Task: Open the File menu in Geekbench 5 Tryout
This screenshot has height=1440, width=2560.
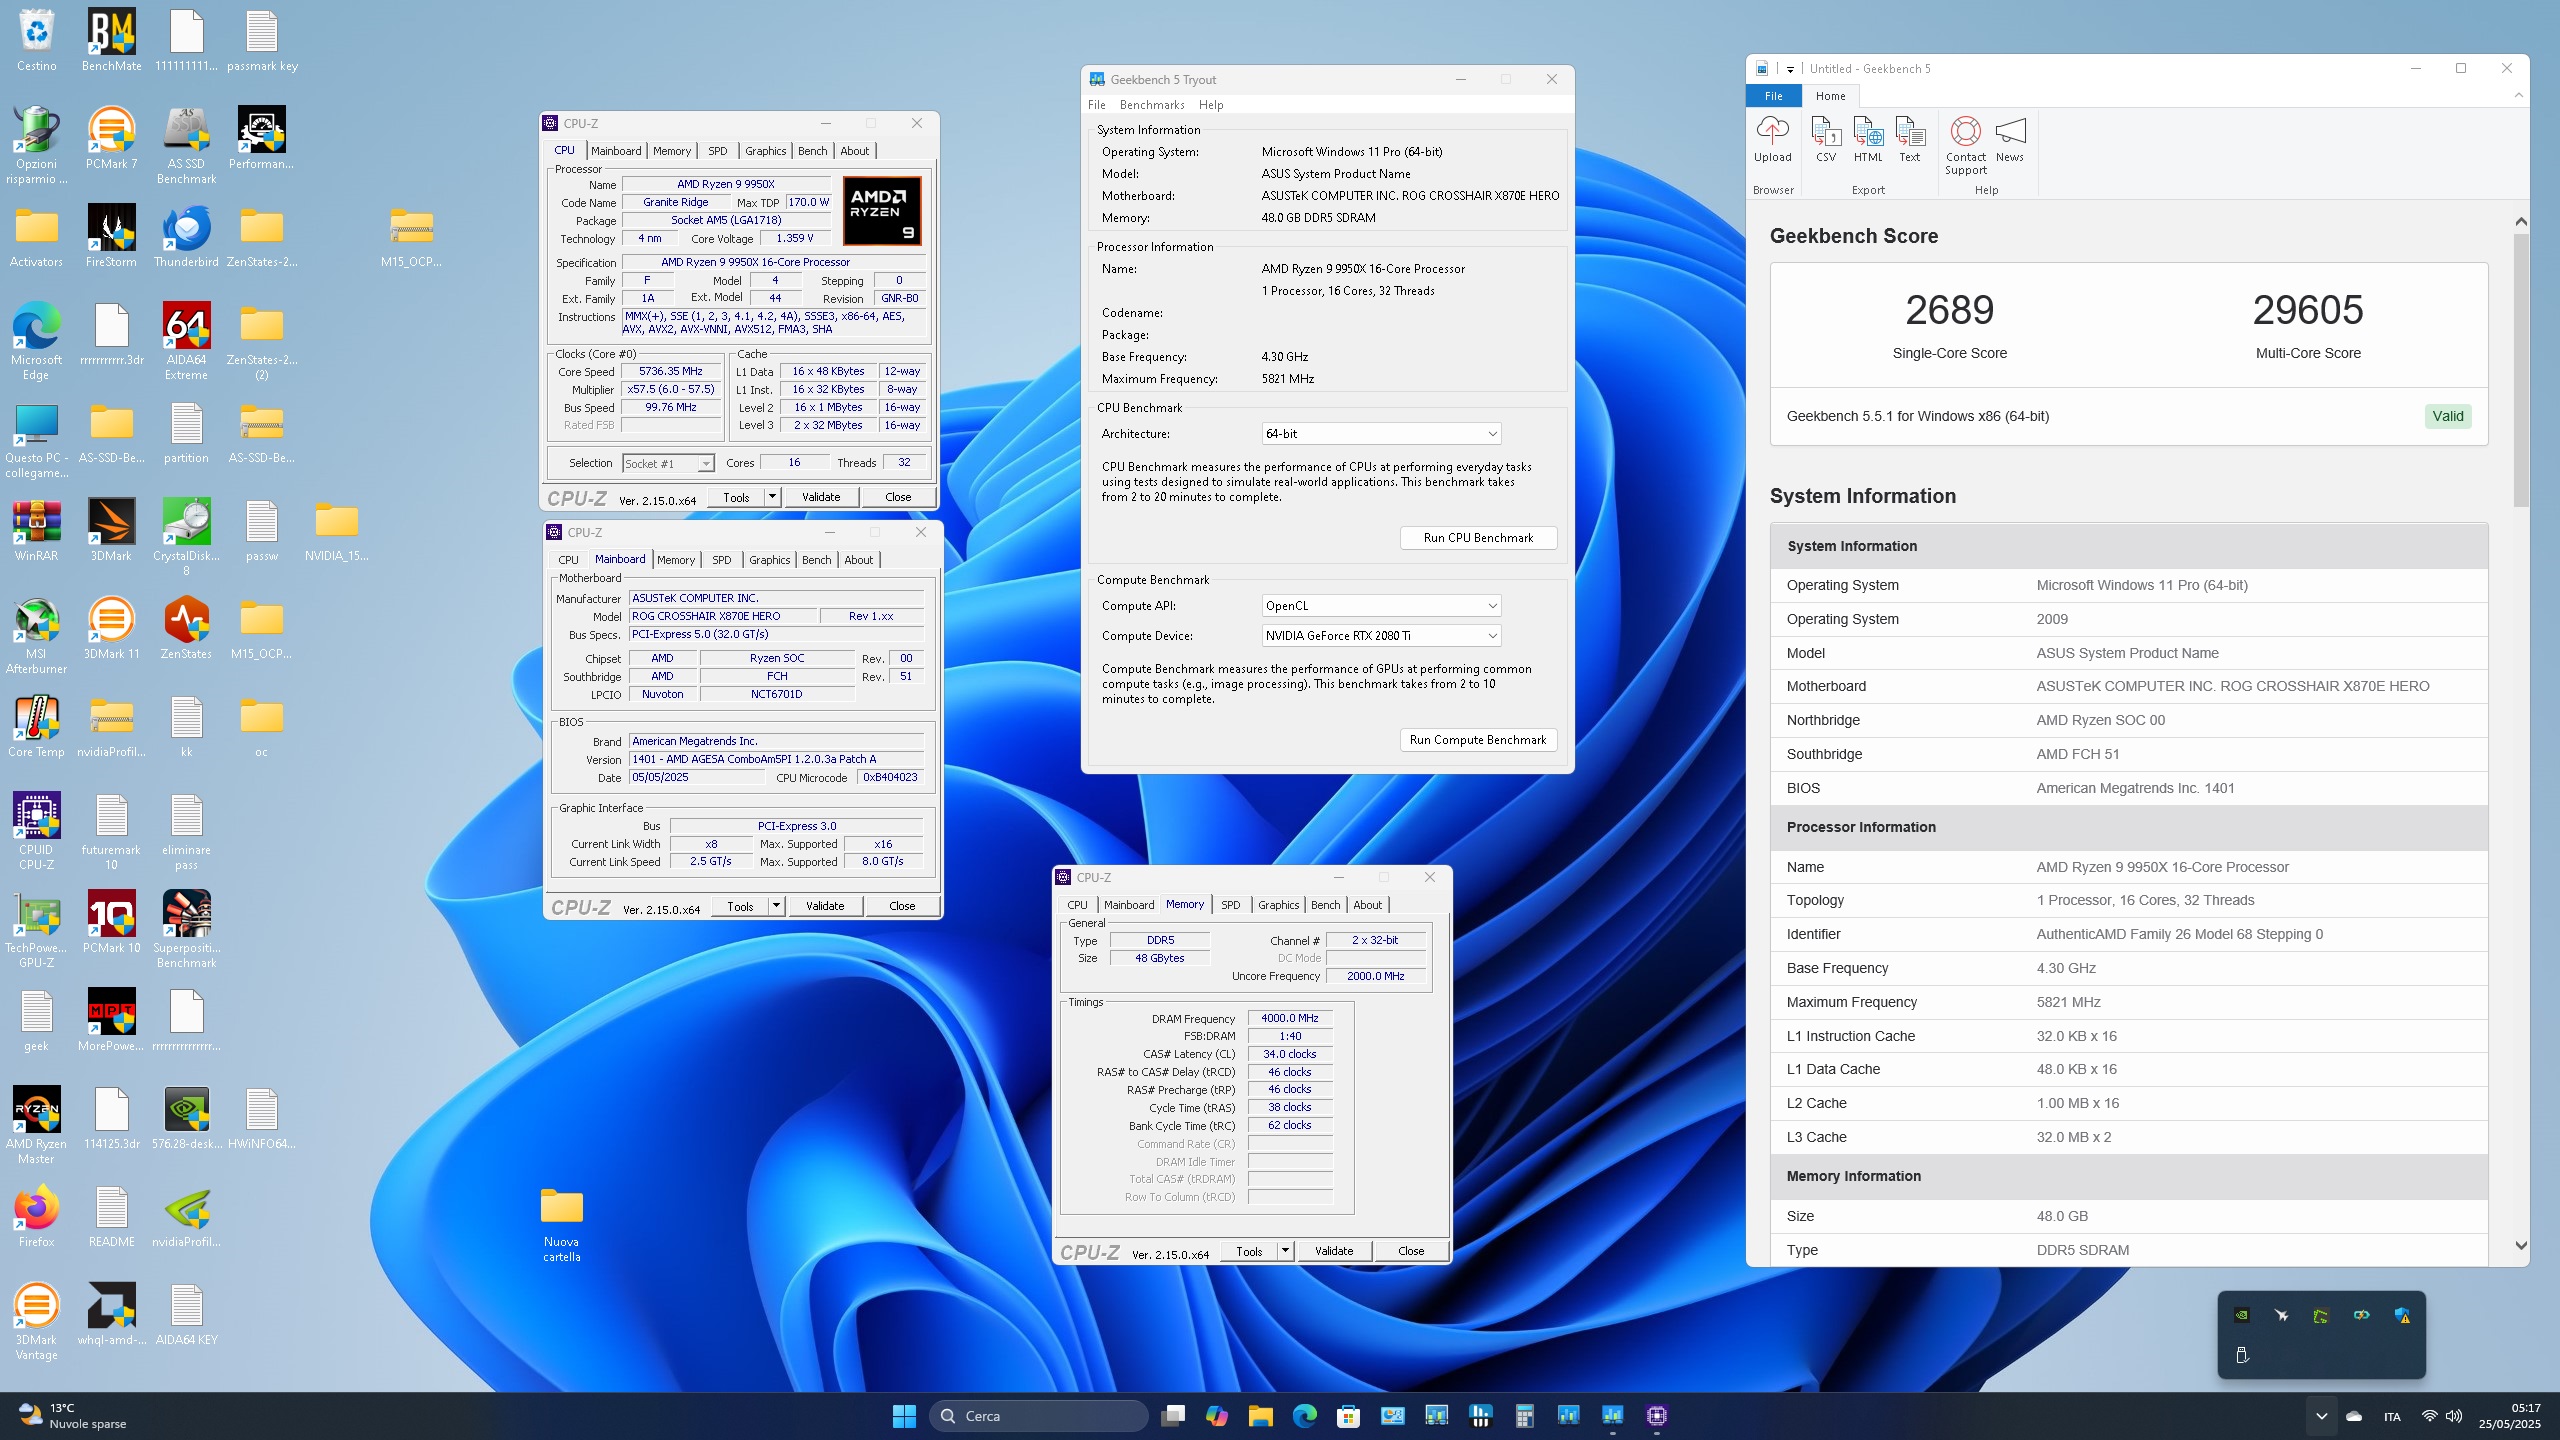Action: pos(1096,105)
